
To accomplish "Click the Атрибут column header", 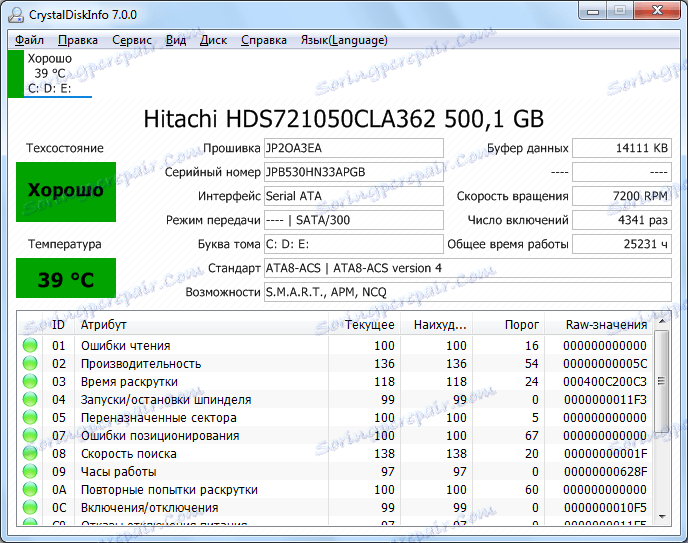I will pyautogui.click(x=201, y=325).
